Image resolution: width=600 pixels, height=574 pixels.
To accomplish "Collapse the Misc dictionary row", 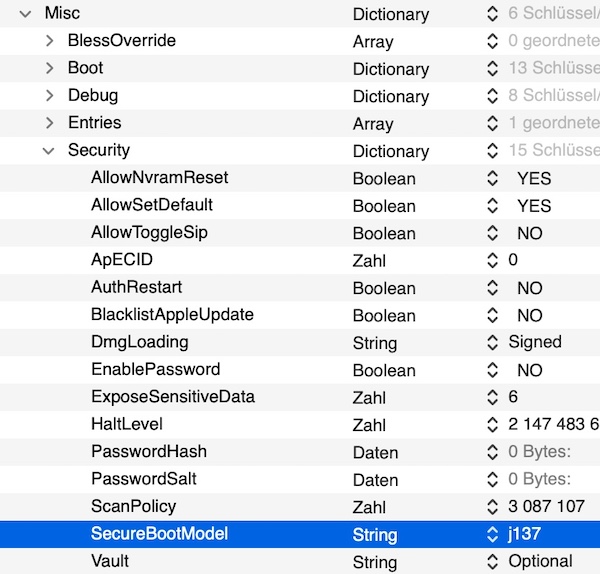I will tap(24, 14).
